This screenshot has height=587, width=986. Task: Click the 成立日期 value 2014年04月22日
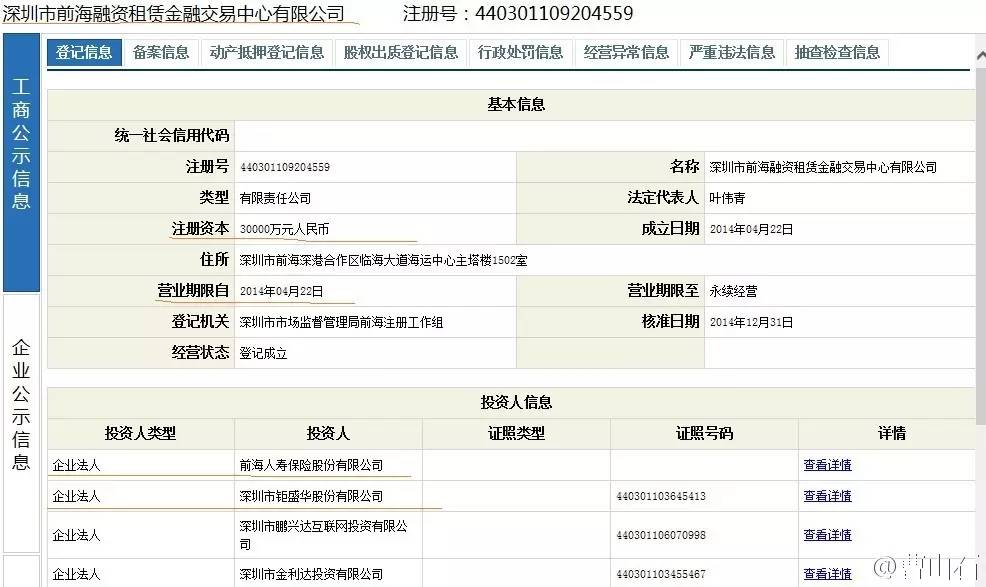pos(751,229)
